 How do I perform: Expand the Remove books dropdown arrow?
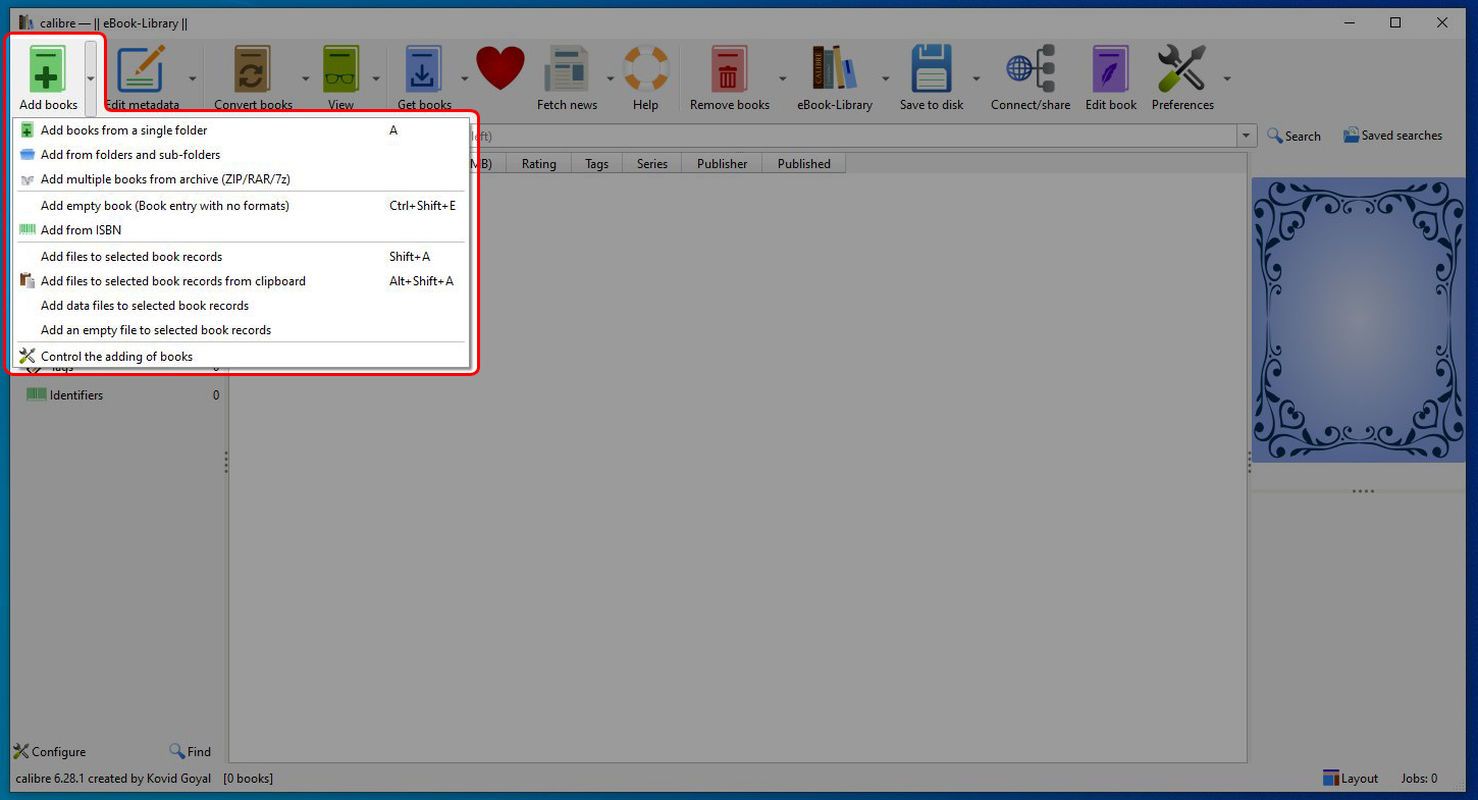(x=783, y=78)
